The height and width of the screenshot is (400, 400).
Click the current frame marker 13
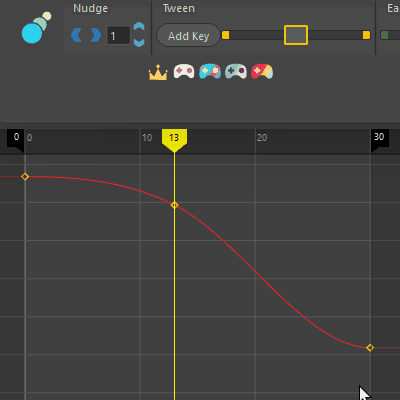174,139
